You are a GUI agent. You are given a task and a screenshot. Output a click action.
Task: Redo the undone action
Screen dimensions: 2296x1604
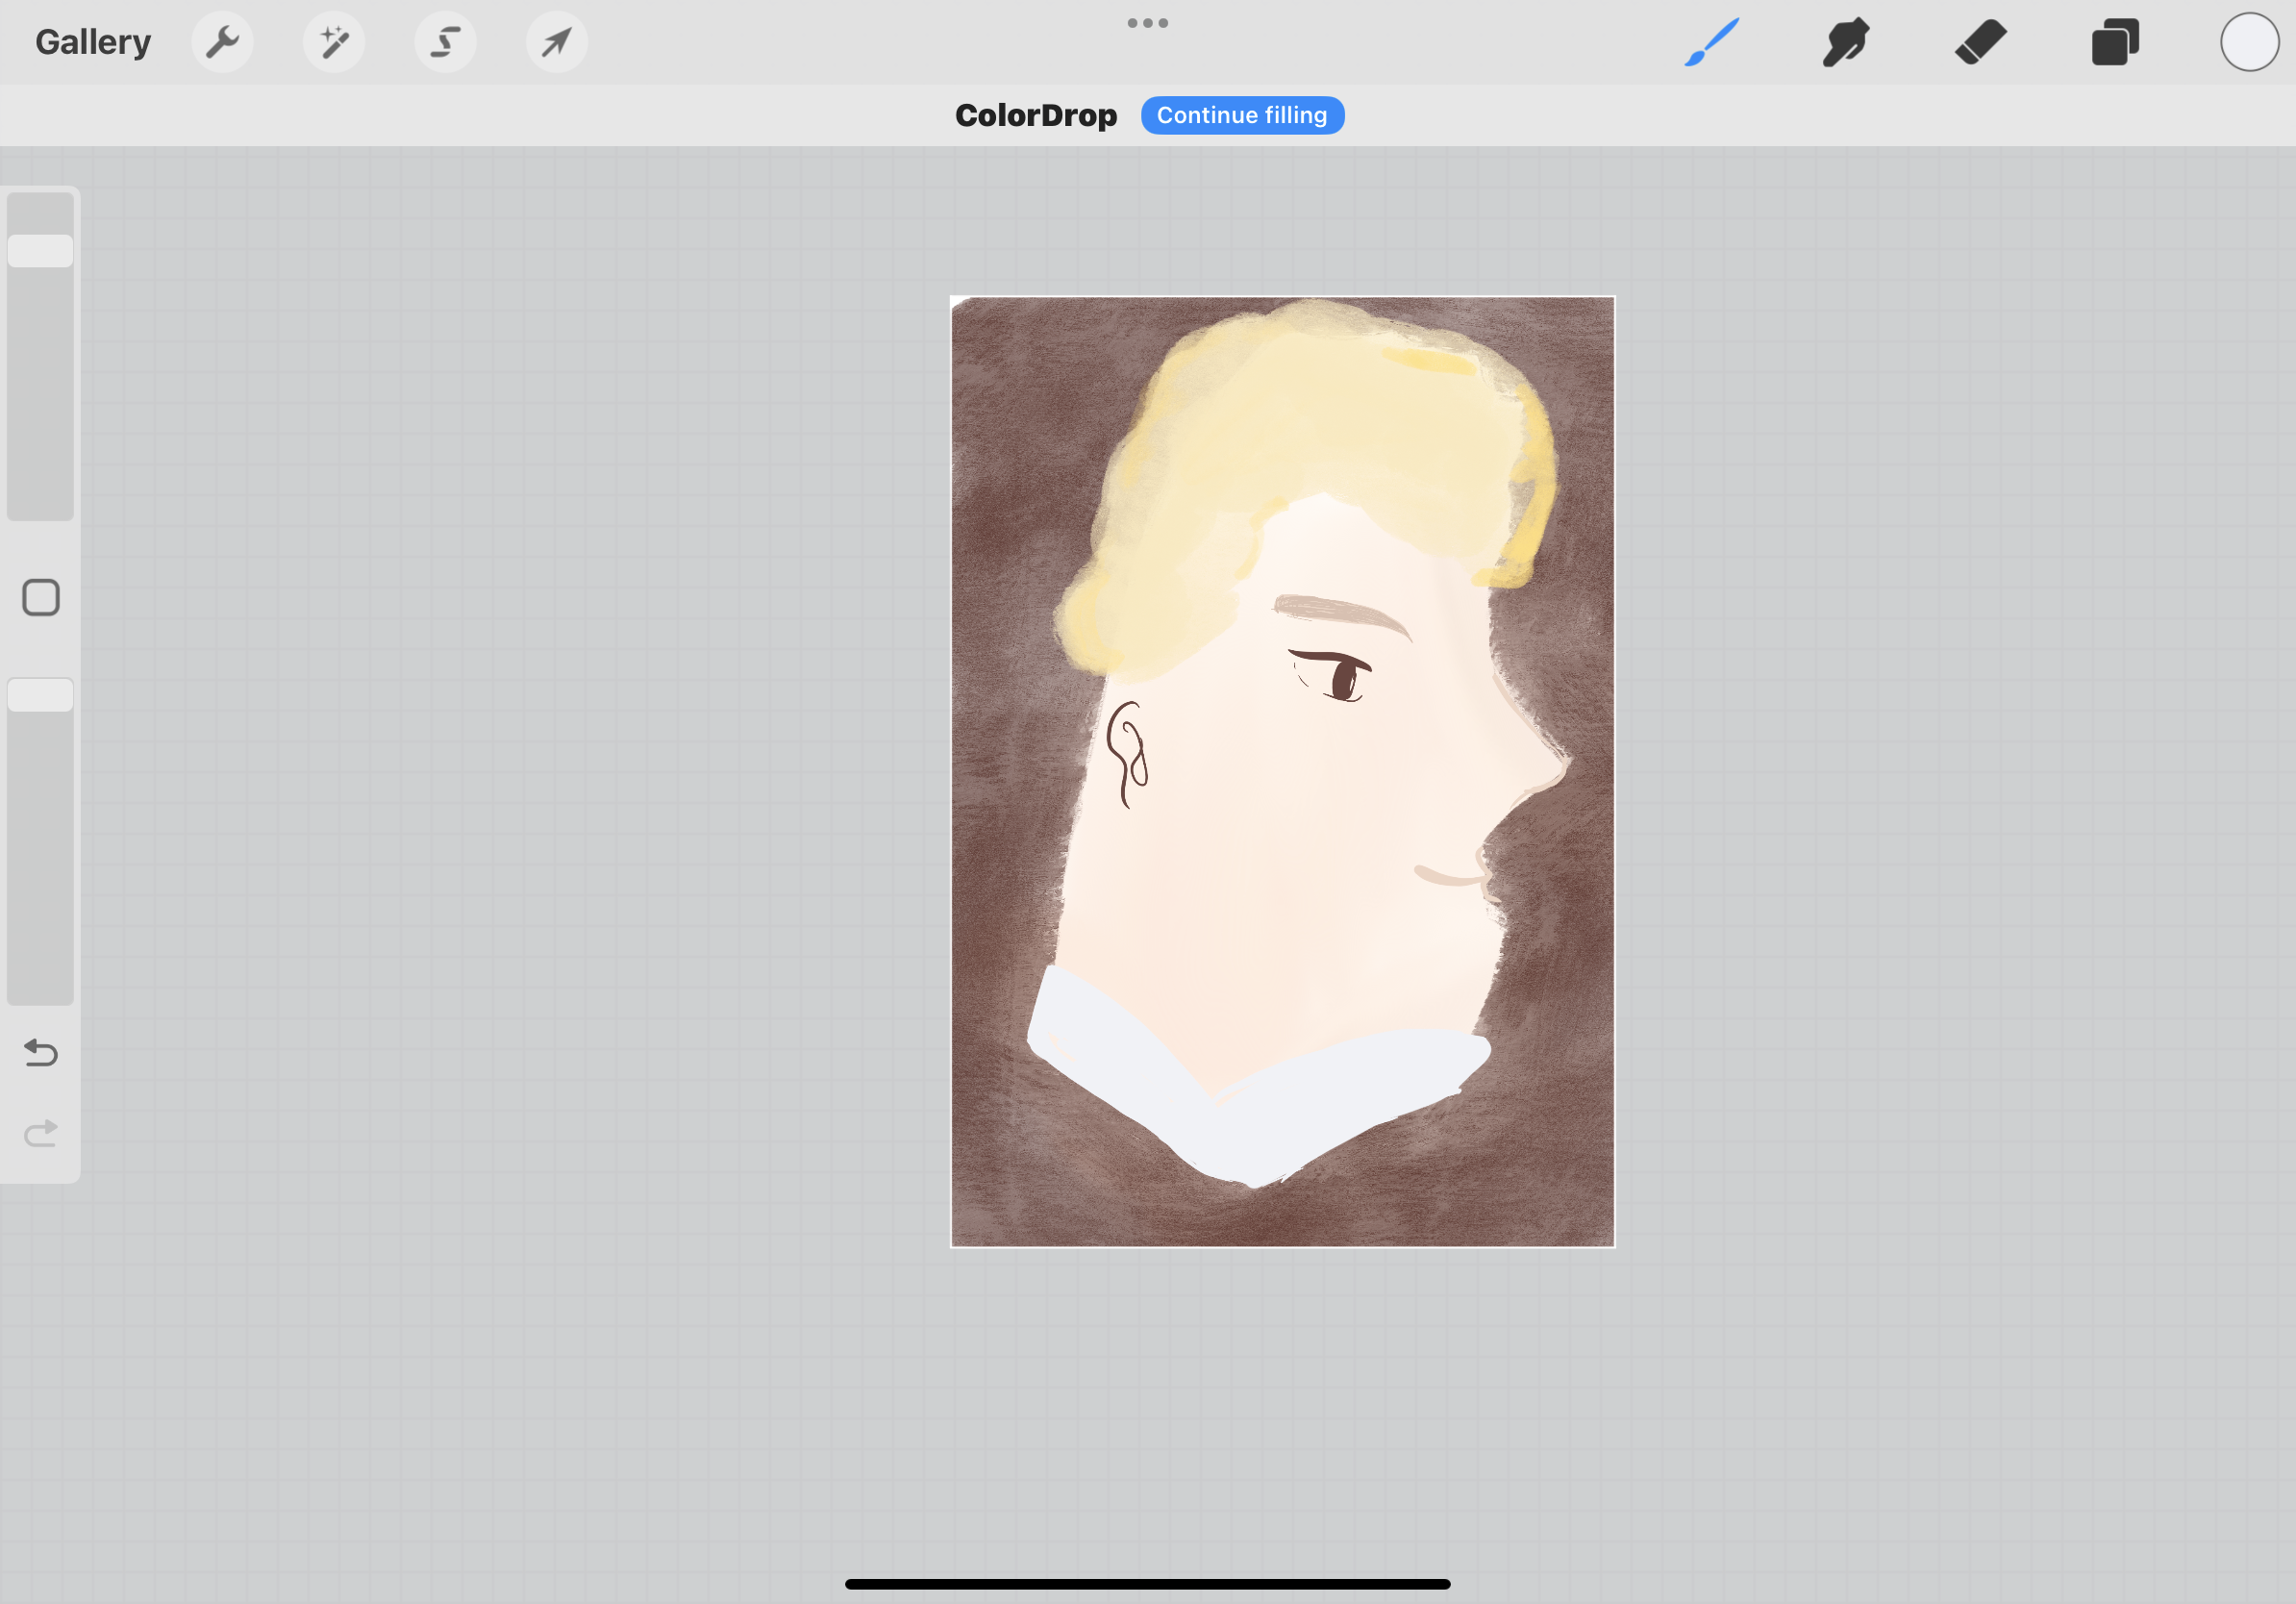pyautogui.click(x=40, y=1132)
